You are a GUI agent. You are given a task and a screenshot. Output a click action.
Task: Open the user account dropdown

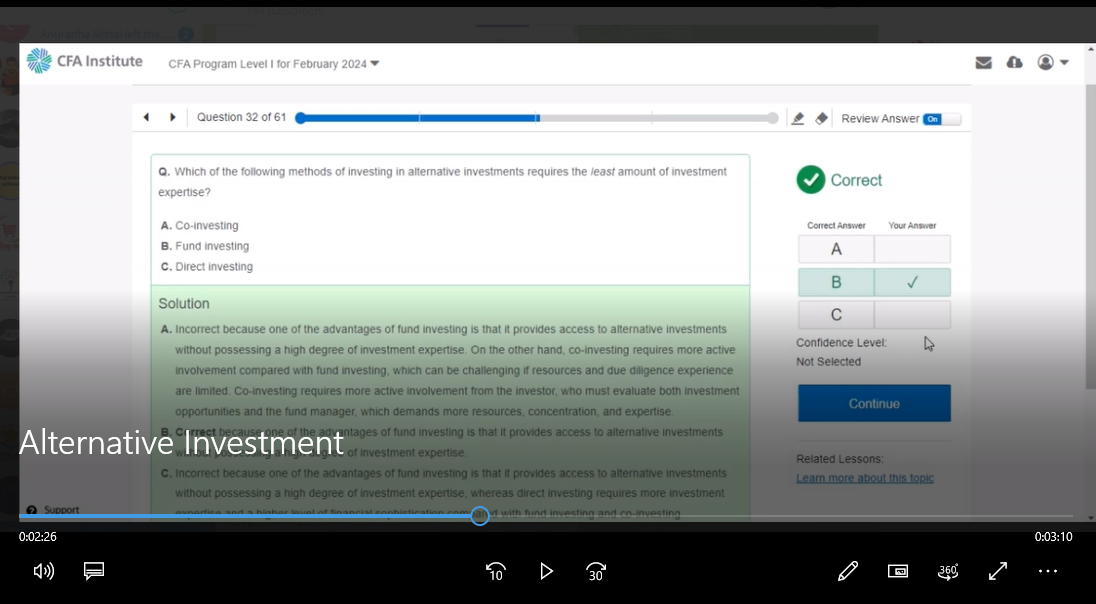click(x=1053, y=62)
